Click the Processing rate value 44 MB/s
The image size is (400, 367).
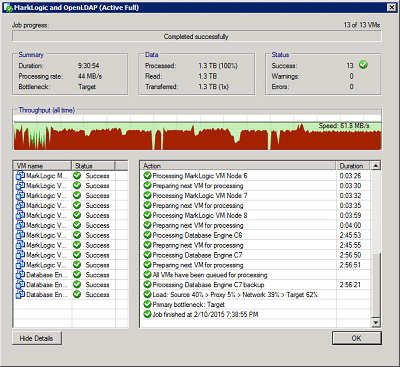pyautogui.click(x=90, y=76)
